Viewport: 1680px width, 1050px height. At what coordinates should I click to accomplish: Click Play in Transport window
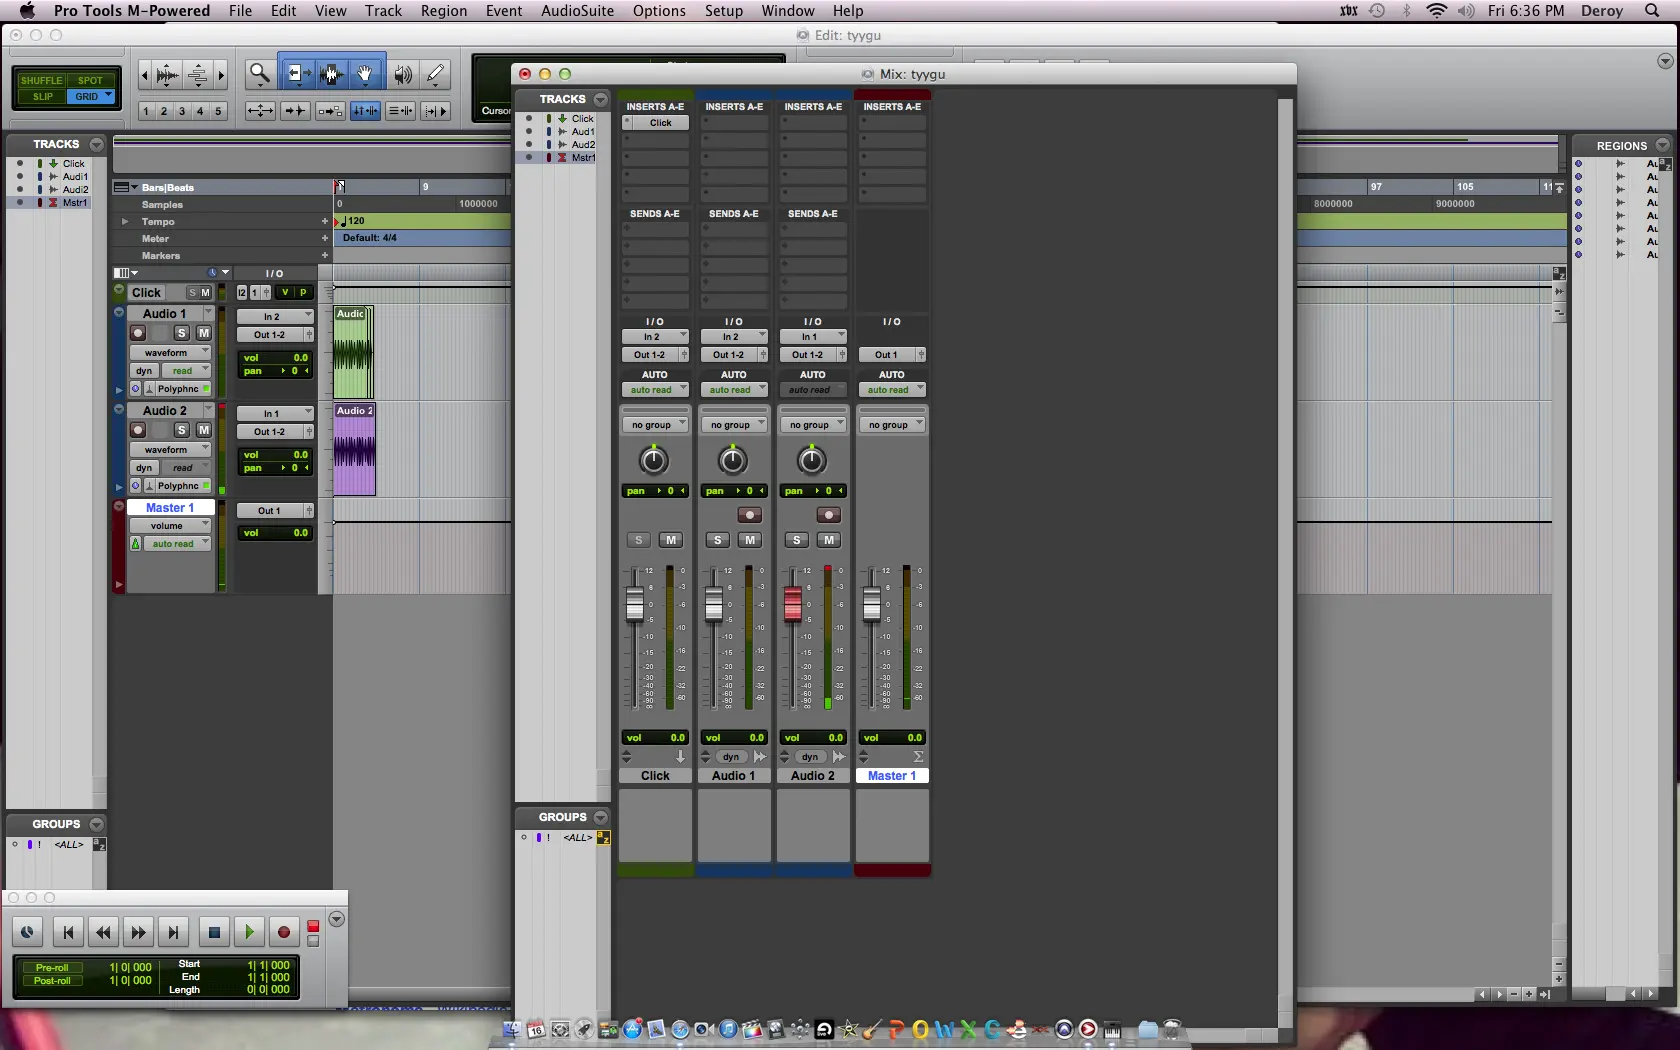click(249, 932)
